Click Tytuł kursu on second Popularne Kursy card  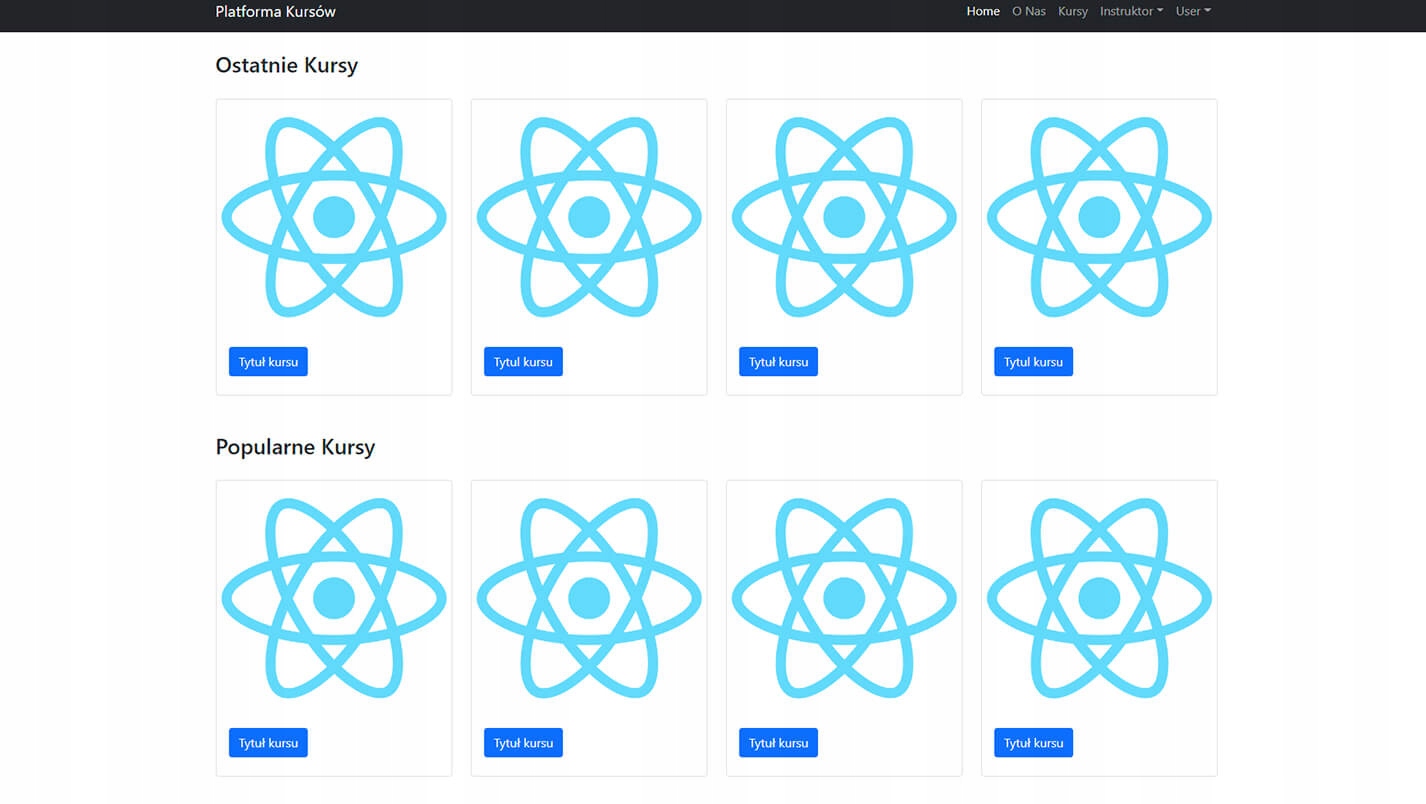pyautogui.click(x=523, y=743)
